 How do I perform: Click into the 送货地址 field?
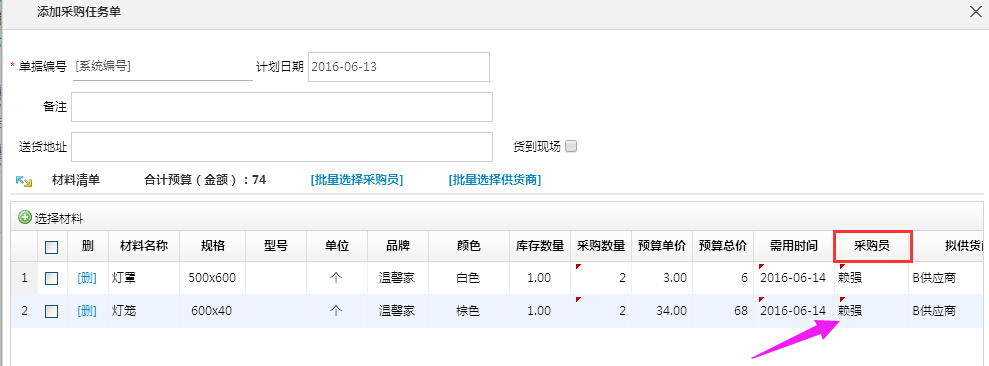282,147
